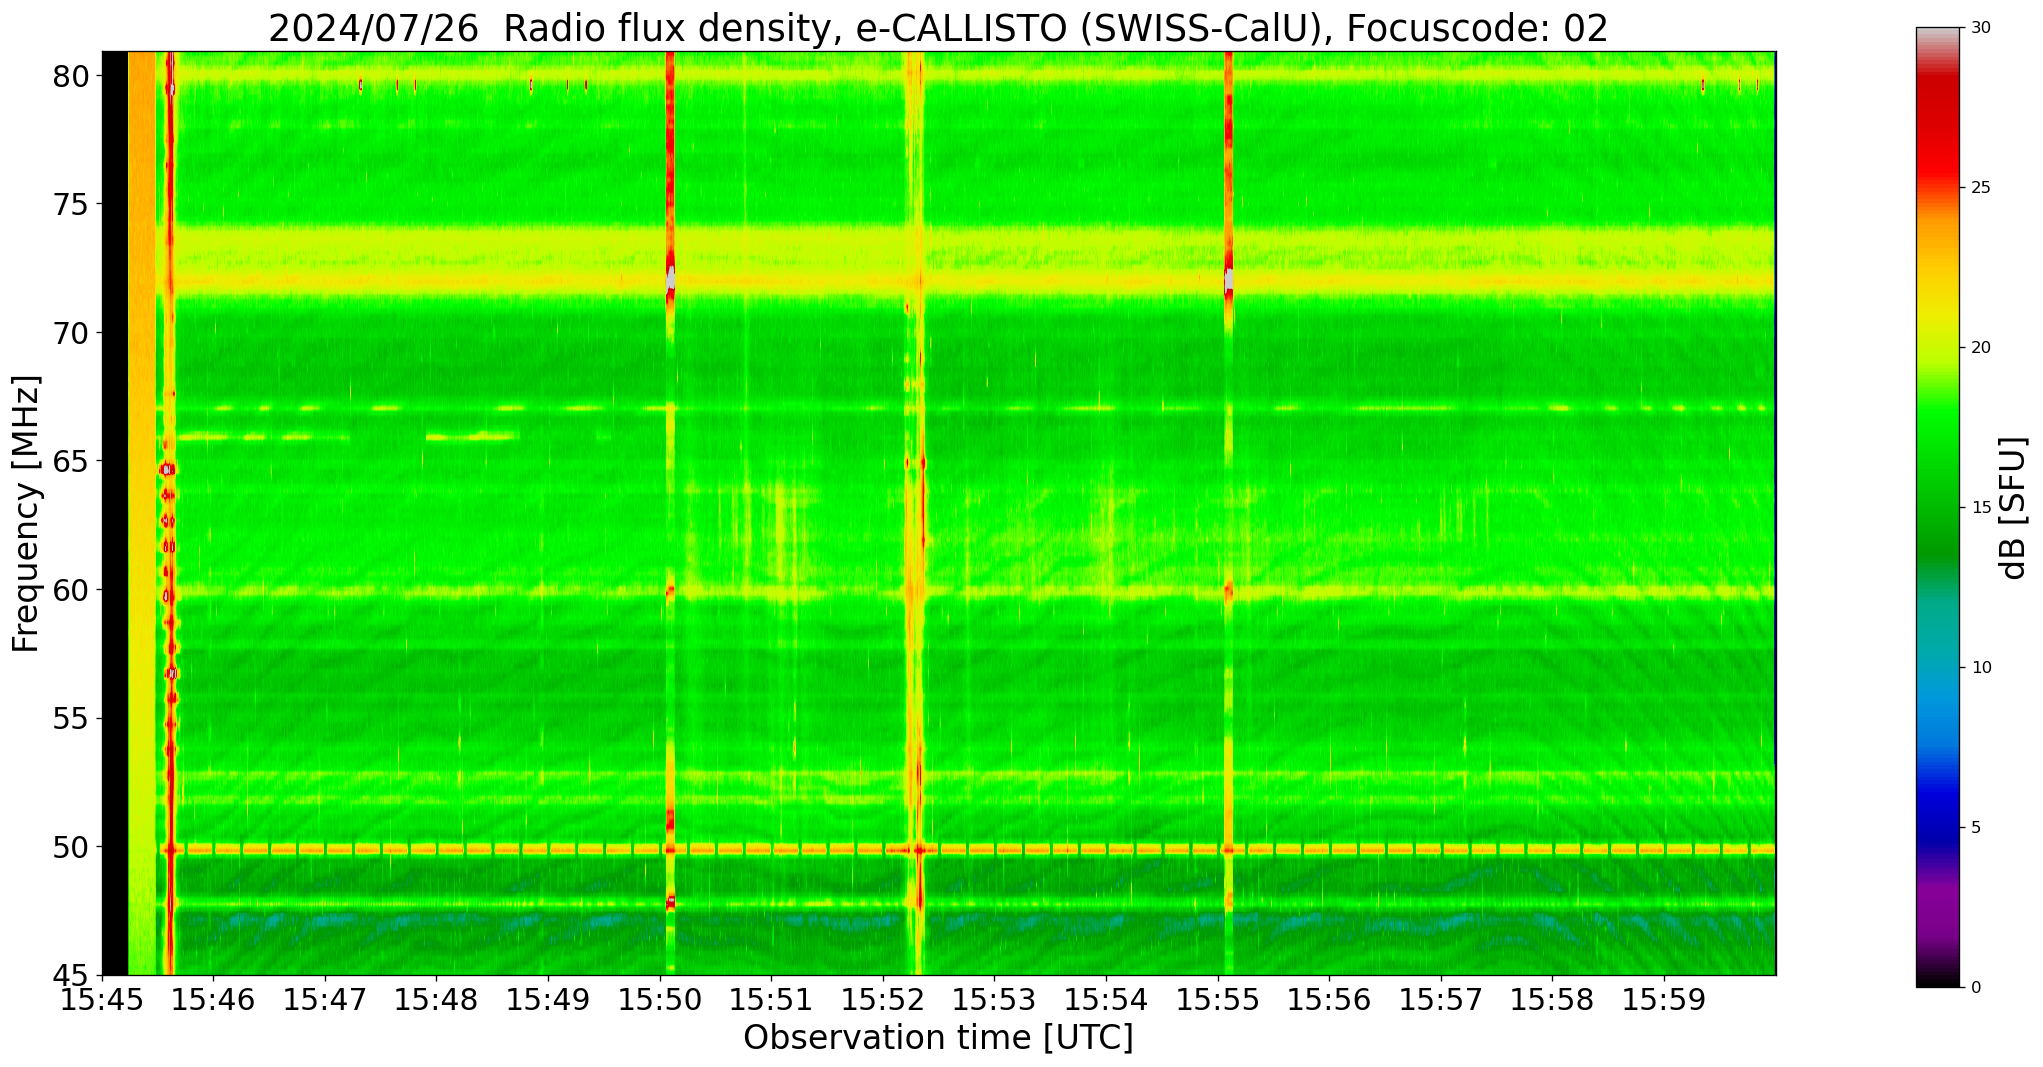
Task: Click the colorbar tick label 30
Action: point(1981,28)
